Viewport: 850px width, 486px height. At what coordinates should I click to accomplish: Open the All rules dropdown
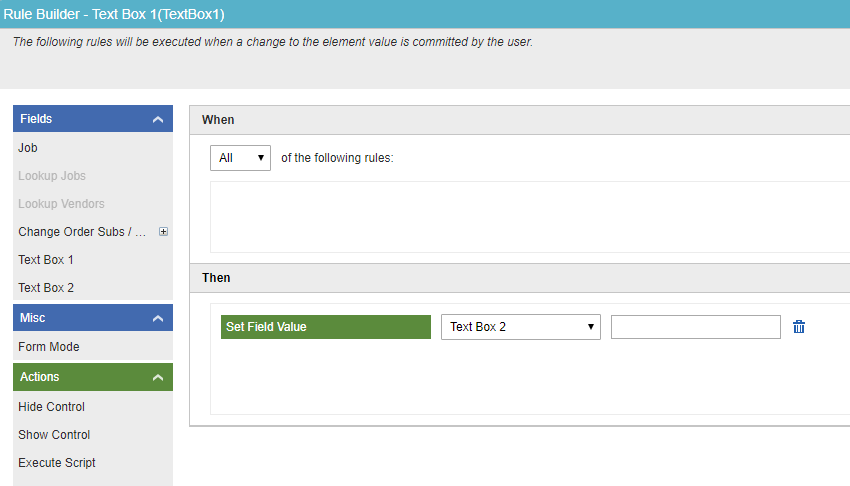click(x=240, y=158)
